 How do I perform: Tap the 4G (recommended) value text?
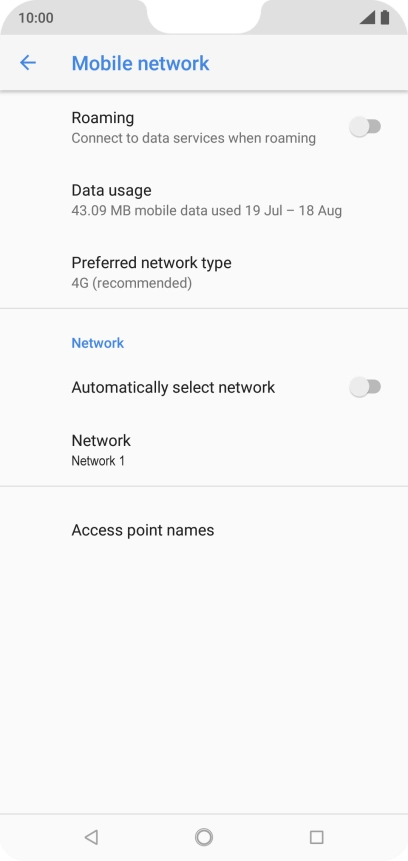[x=132, y=283]
